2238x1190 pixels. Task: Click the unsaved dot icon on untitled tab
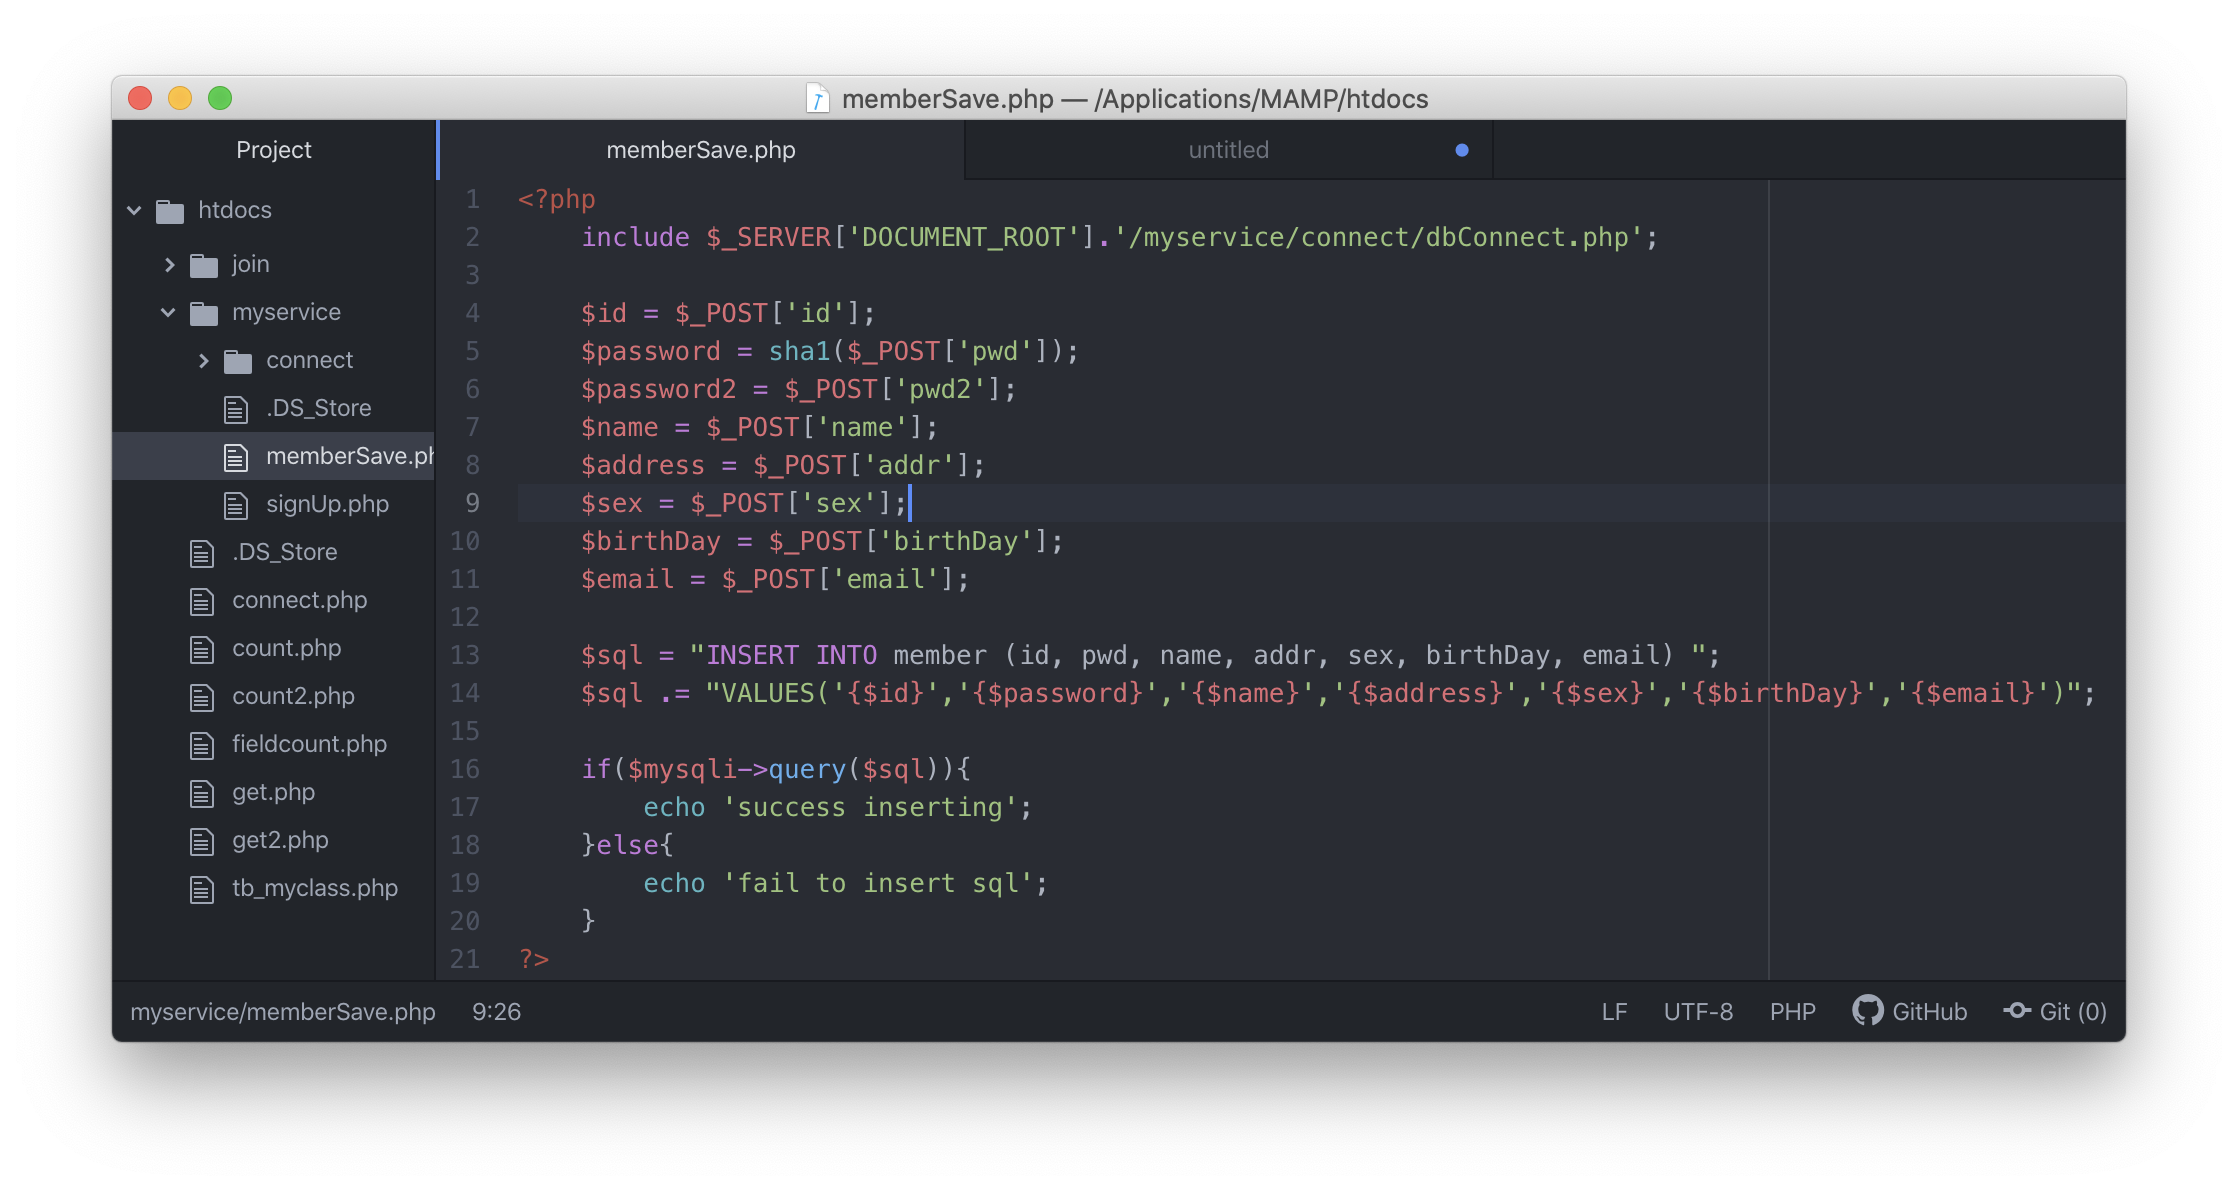click(x=1461, y=147)
